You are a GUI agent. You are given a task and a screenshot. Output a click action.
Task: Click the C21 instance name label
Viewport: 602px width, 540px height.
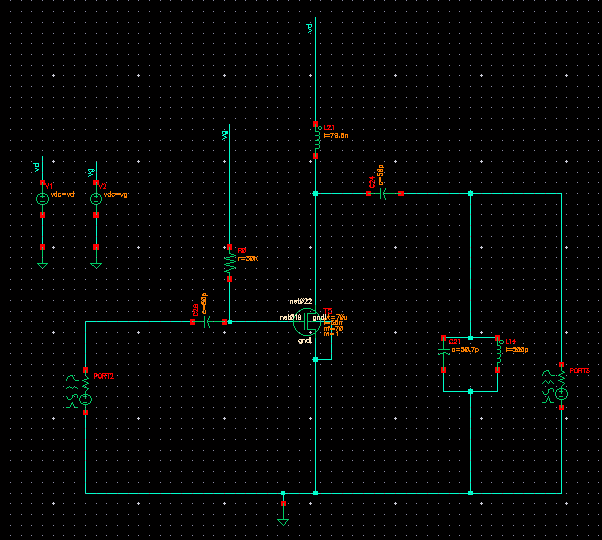[455, 342]
